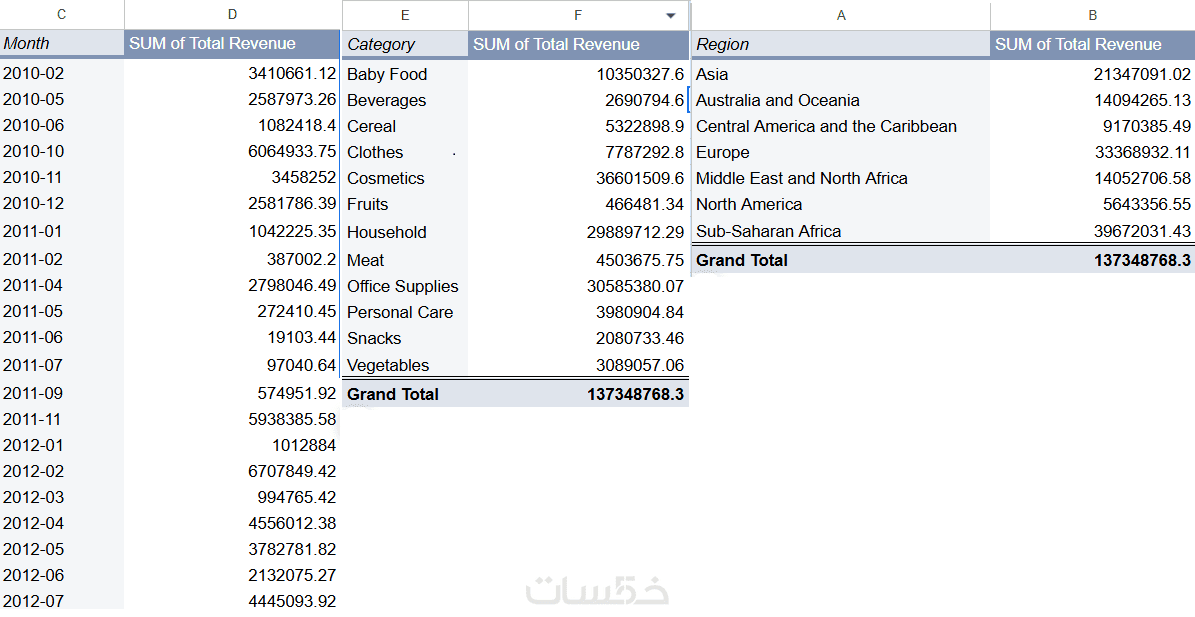The image size is (1195, 617).
Task: Select column C header
Action: (62, 14)
